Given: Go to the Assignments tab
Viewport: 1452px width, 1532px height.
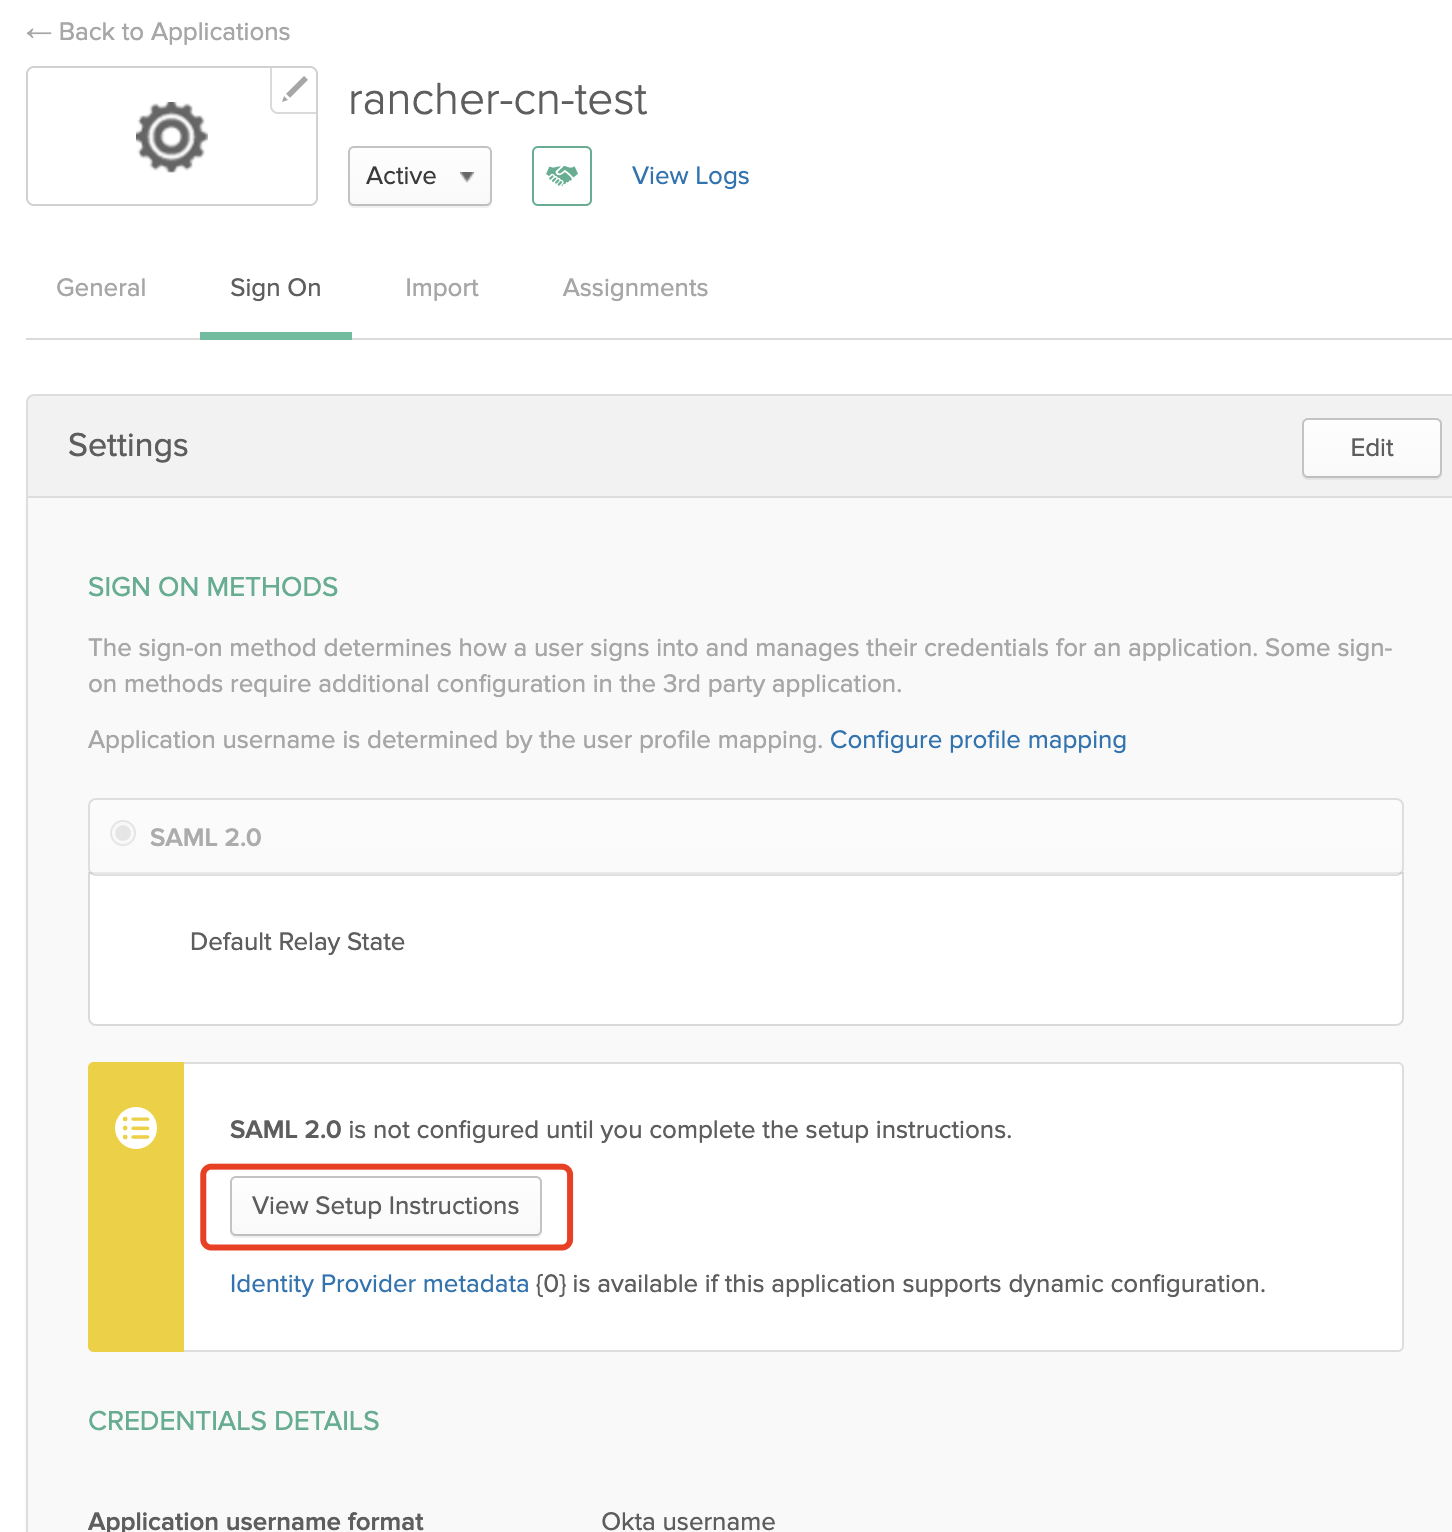Looking at the screenshot, I should click(636, 288).
